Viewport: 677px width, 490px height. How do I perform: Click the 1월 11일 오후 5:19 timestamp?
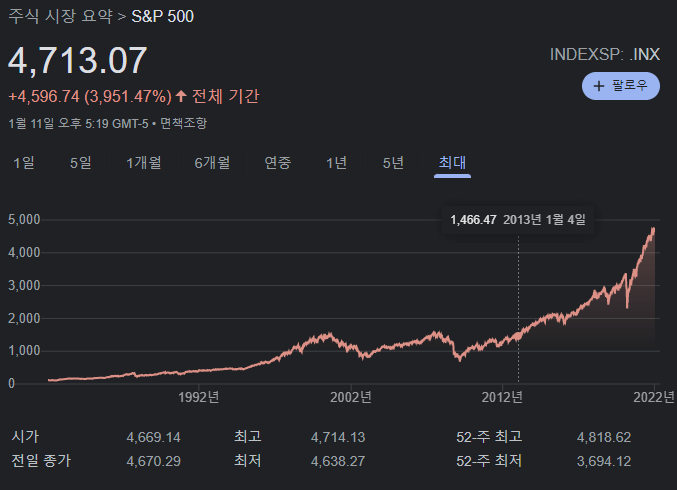click(x=78, y=123)
